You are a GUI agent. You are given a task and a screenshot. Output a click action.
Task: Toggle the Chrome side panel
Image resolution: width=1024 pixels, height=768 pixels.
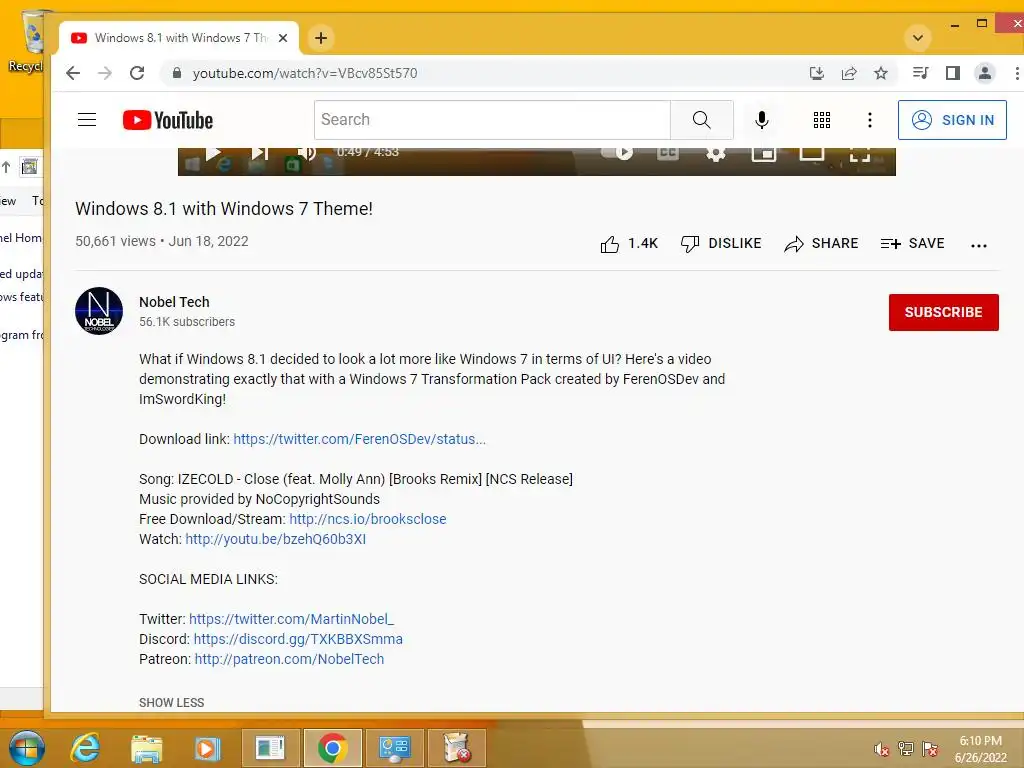coord(953,73)
